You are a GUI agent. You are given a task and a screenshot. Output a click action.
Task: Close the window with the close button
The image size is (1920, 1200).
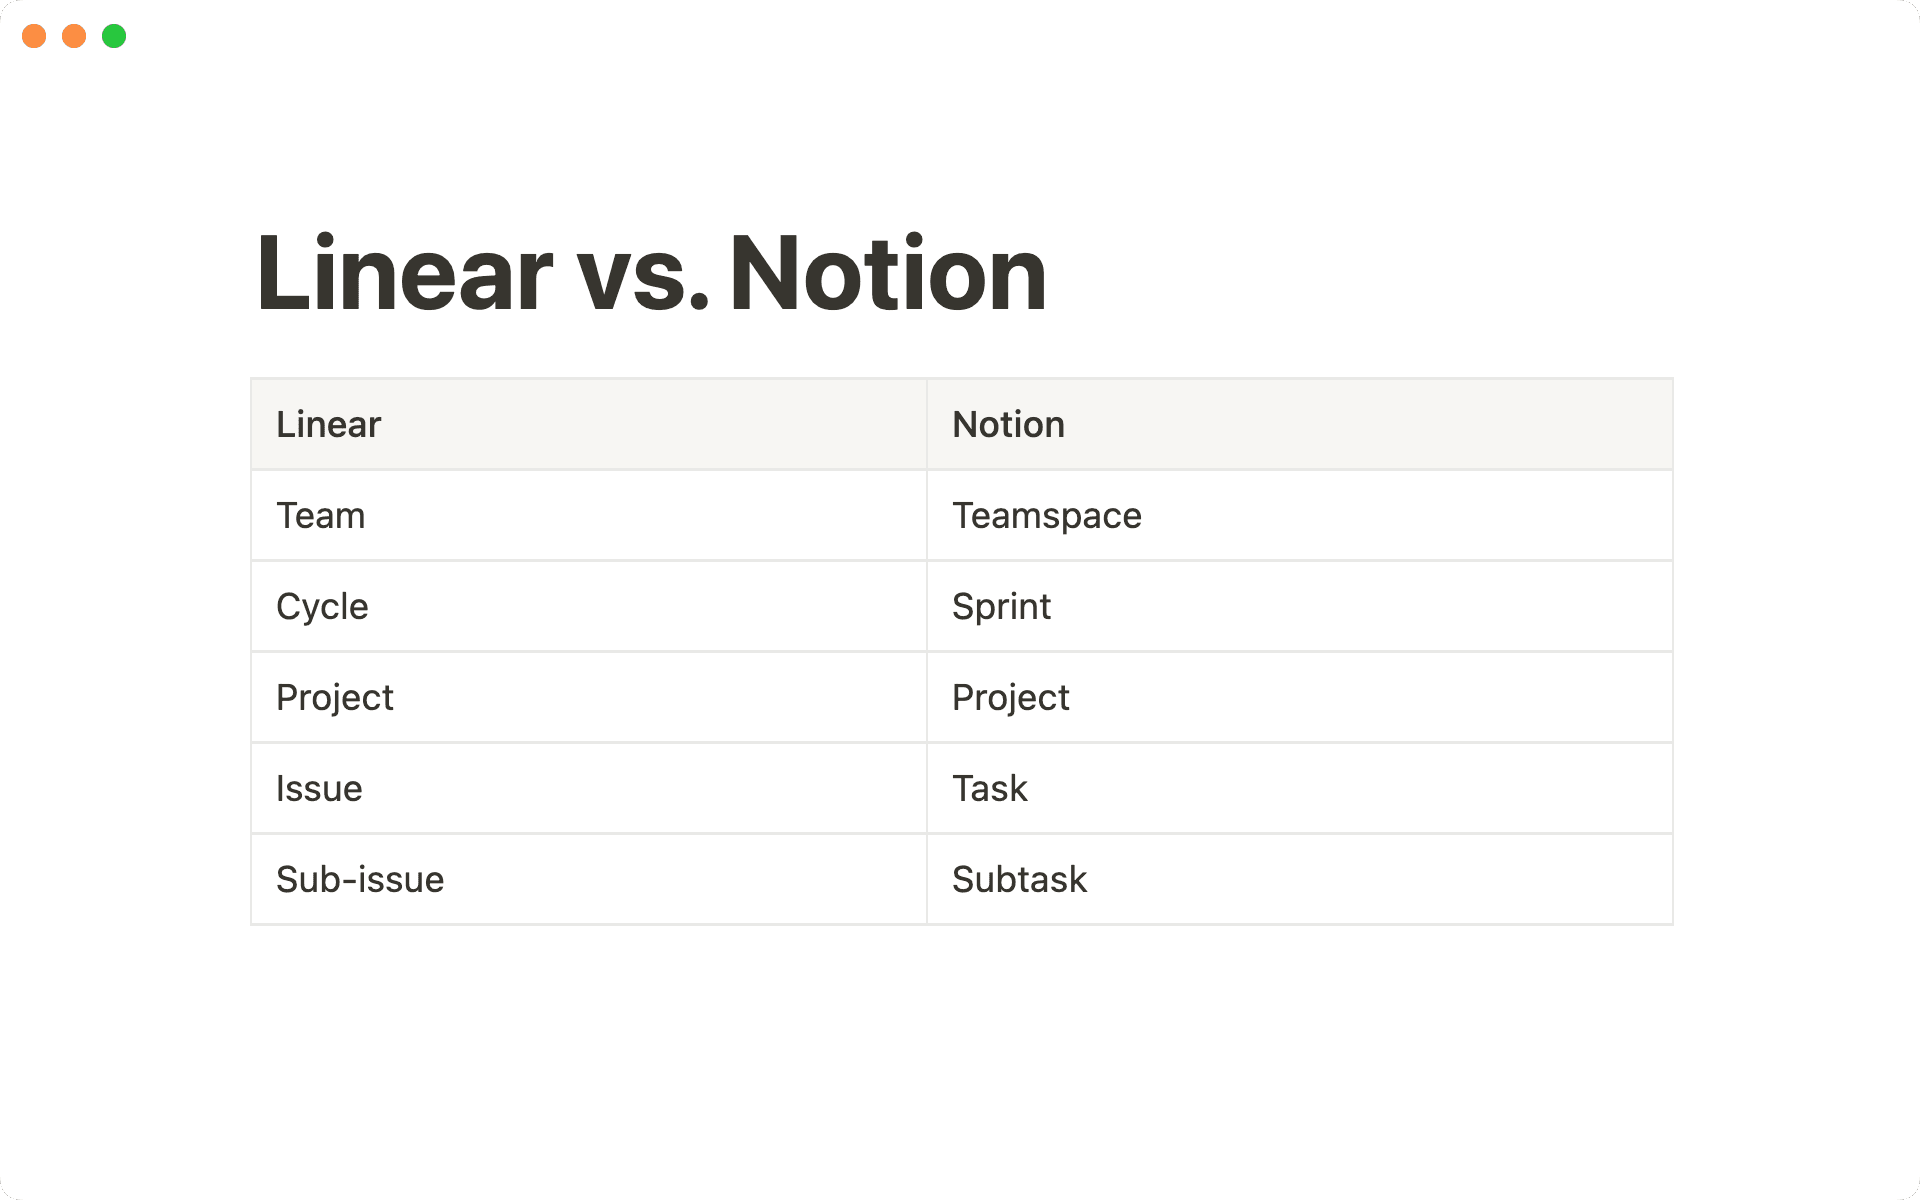point(34,36)
